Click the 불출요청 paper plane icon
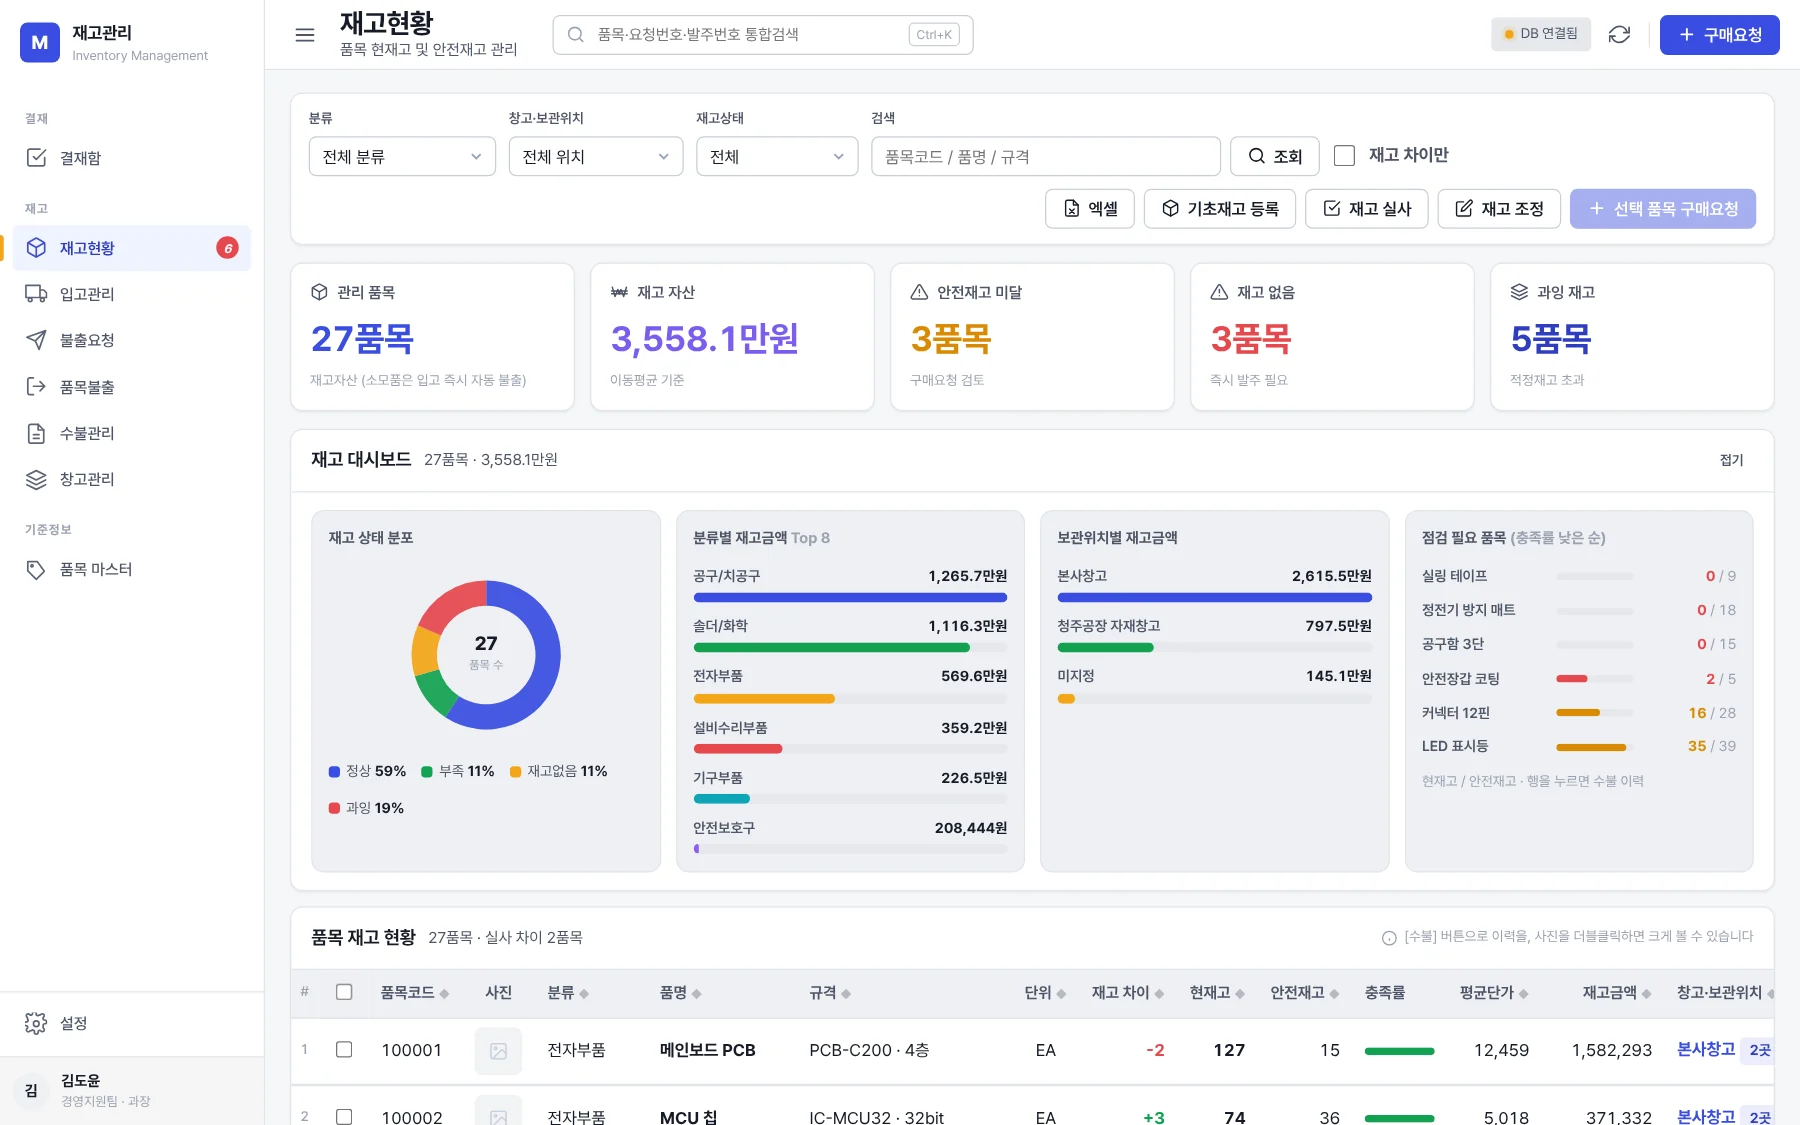 (x=36, y=340)
